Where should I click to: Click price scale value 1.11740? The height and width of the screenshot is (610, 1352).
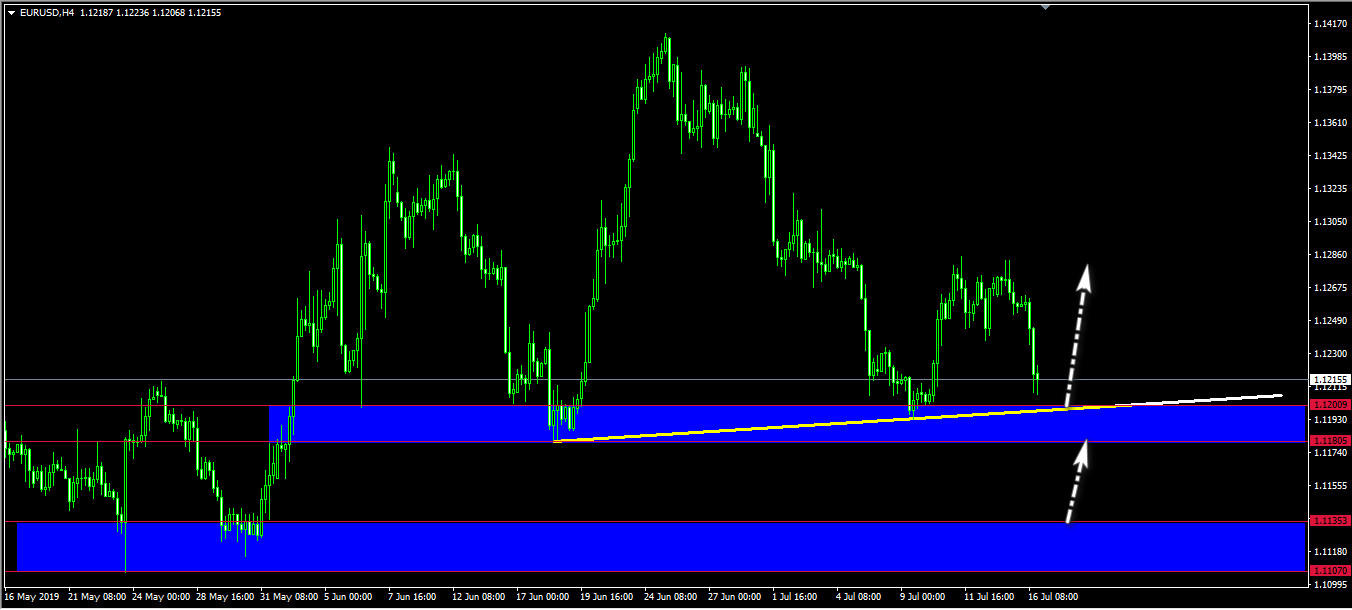(x=1332, y=453)
